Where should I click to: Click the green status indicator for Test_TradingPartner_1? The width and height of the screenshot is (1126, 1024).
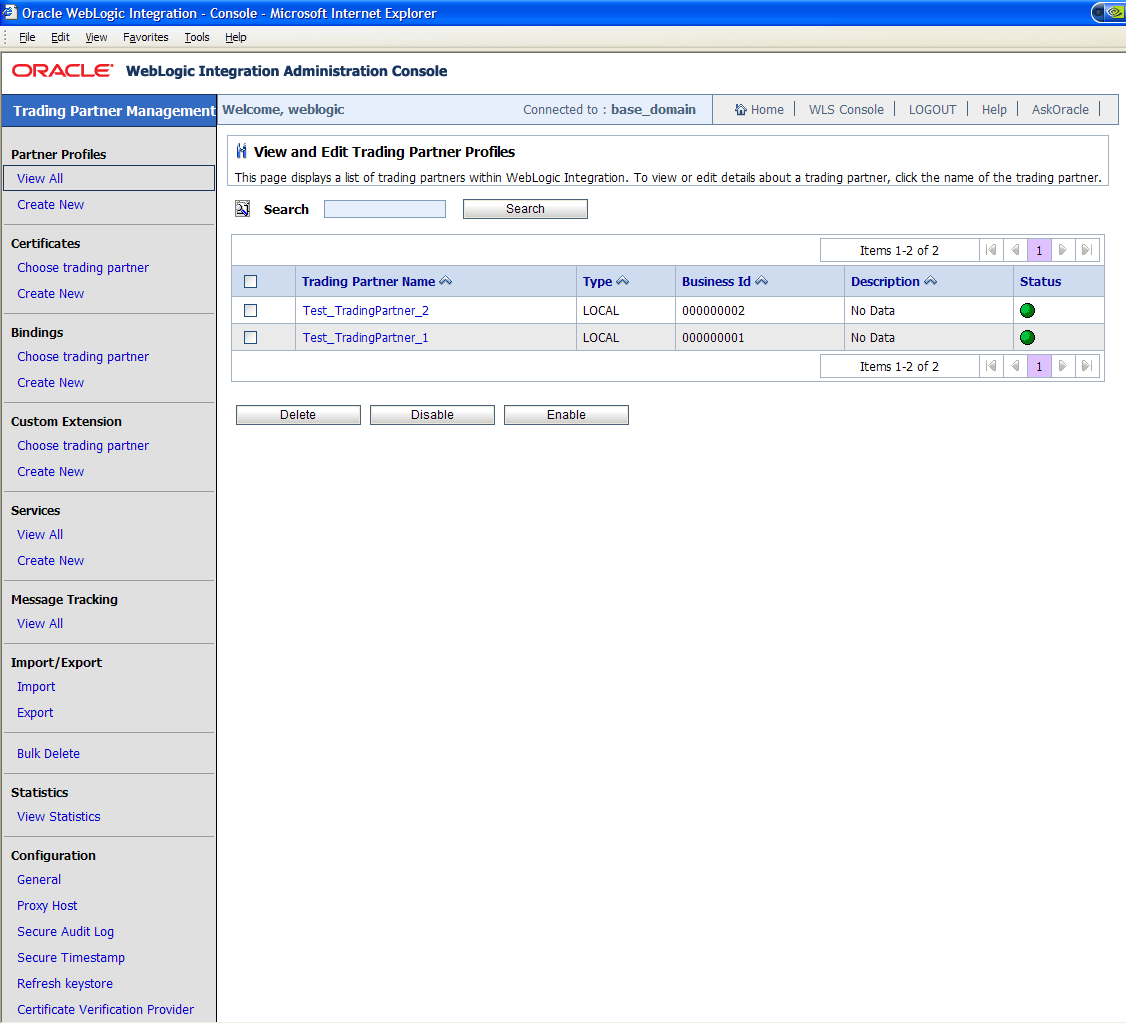click(1026, 337)
